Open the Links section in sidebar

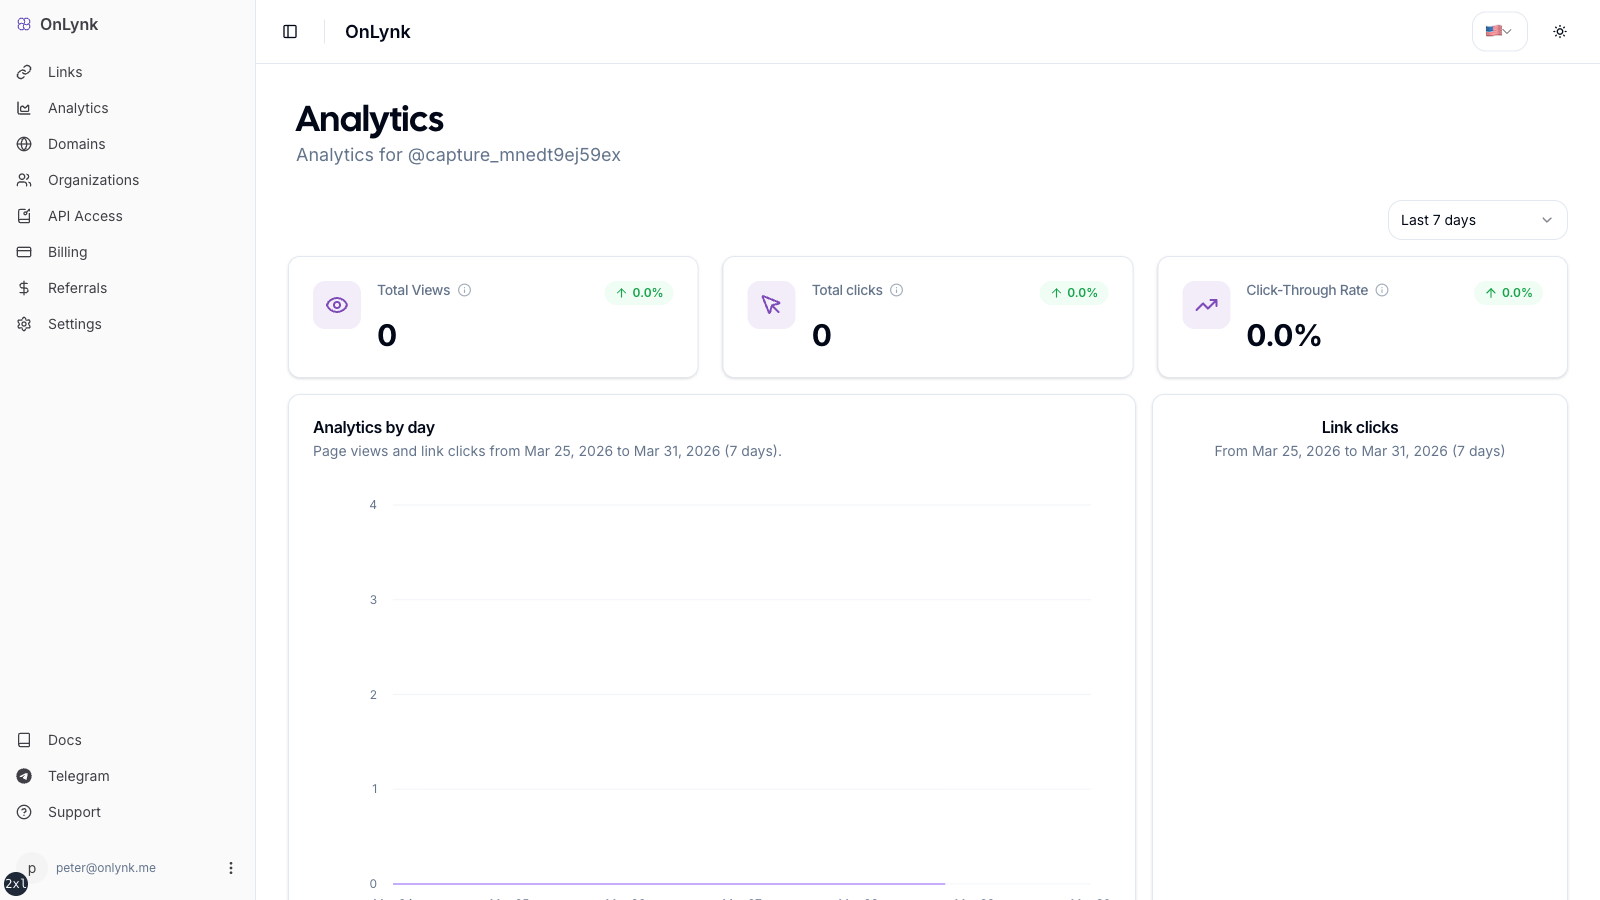64,71
